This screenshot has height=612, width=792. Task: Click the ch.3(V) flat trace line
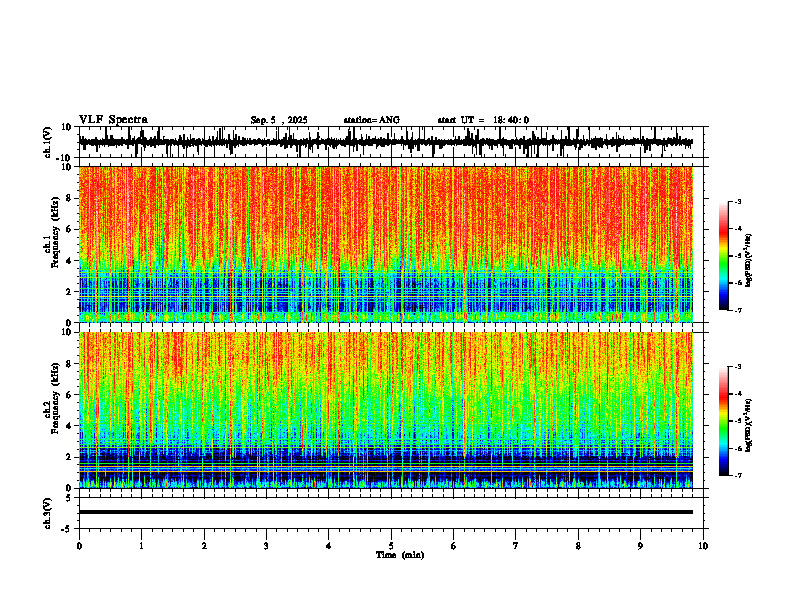pyautogui.click(x=385, y=512)
